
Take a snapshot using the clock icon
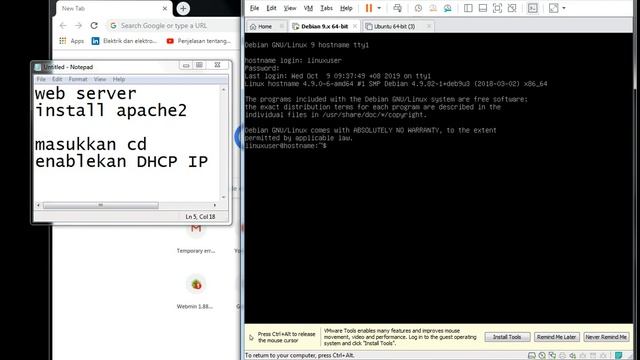click(x=418, y=8)
